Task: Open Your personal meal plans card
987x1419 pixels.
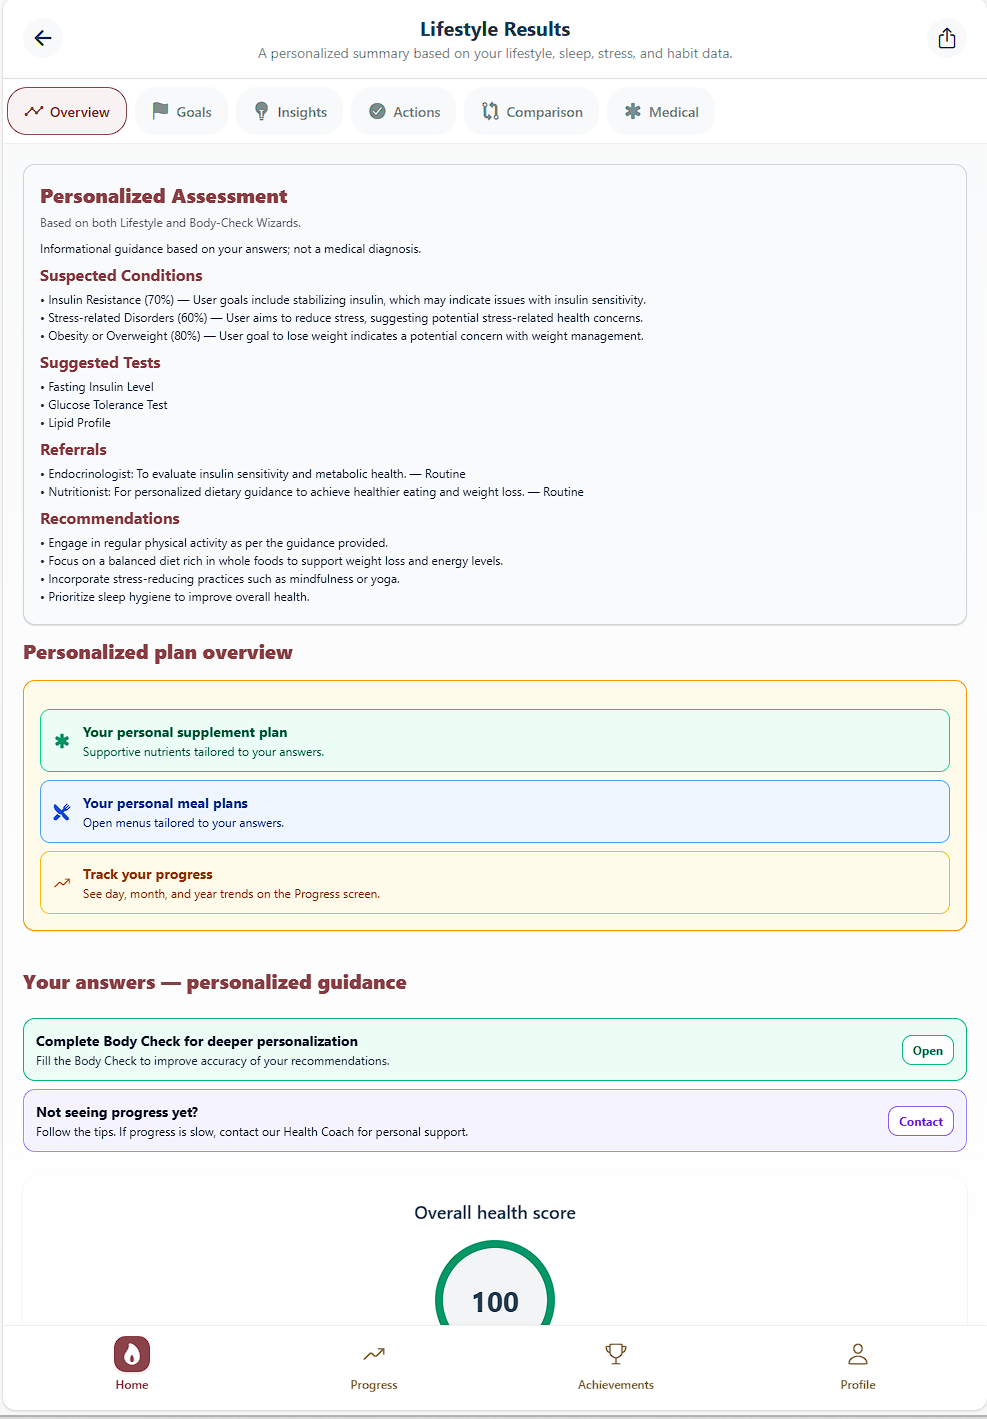Action: 495,812
